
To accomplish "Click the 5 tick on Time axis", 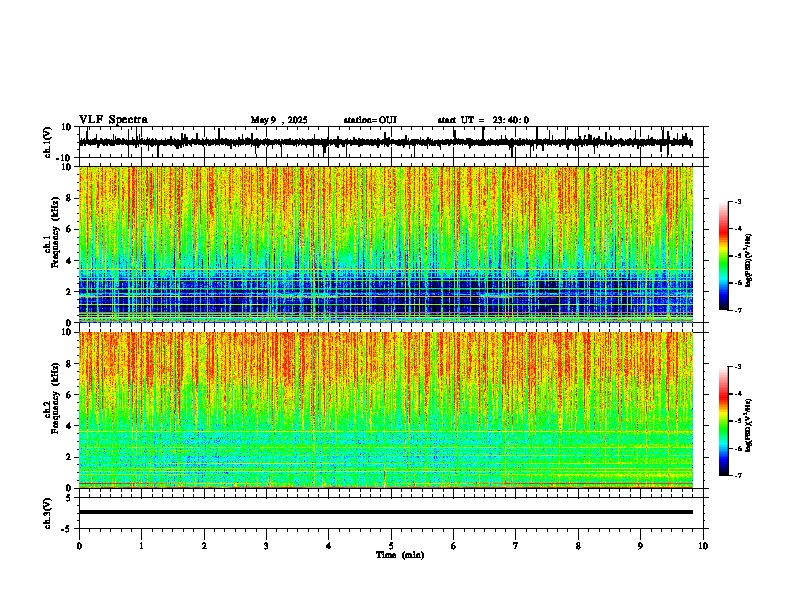I will tap(391, 546).
